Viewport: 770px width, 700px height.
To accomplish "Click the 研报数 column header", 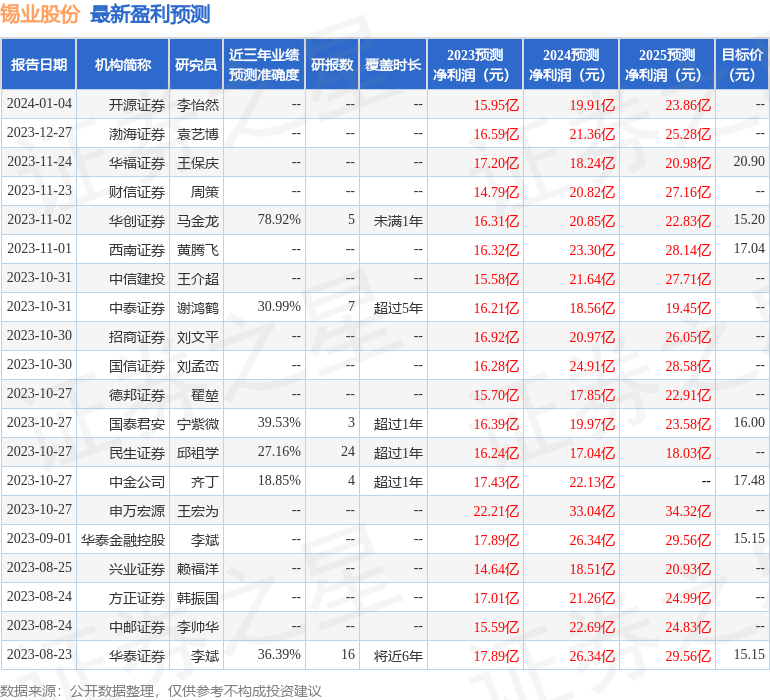I will pyautogui.click(x=332, y=64).
